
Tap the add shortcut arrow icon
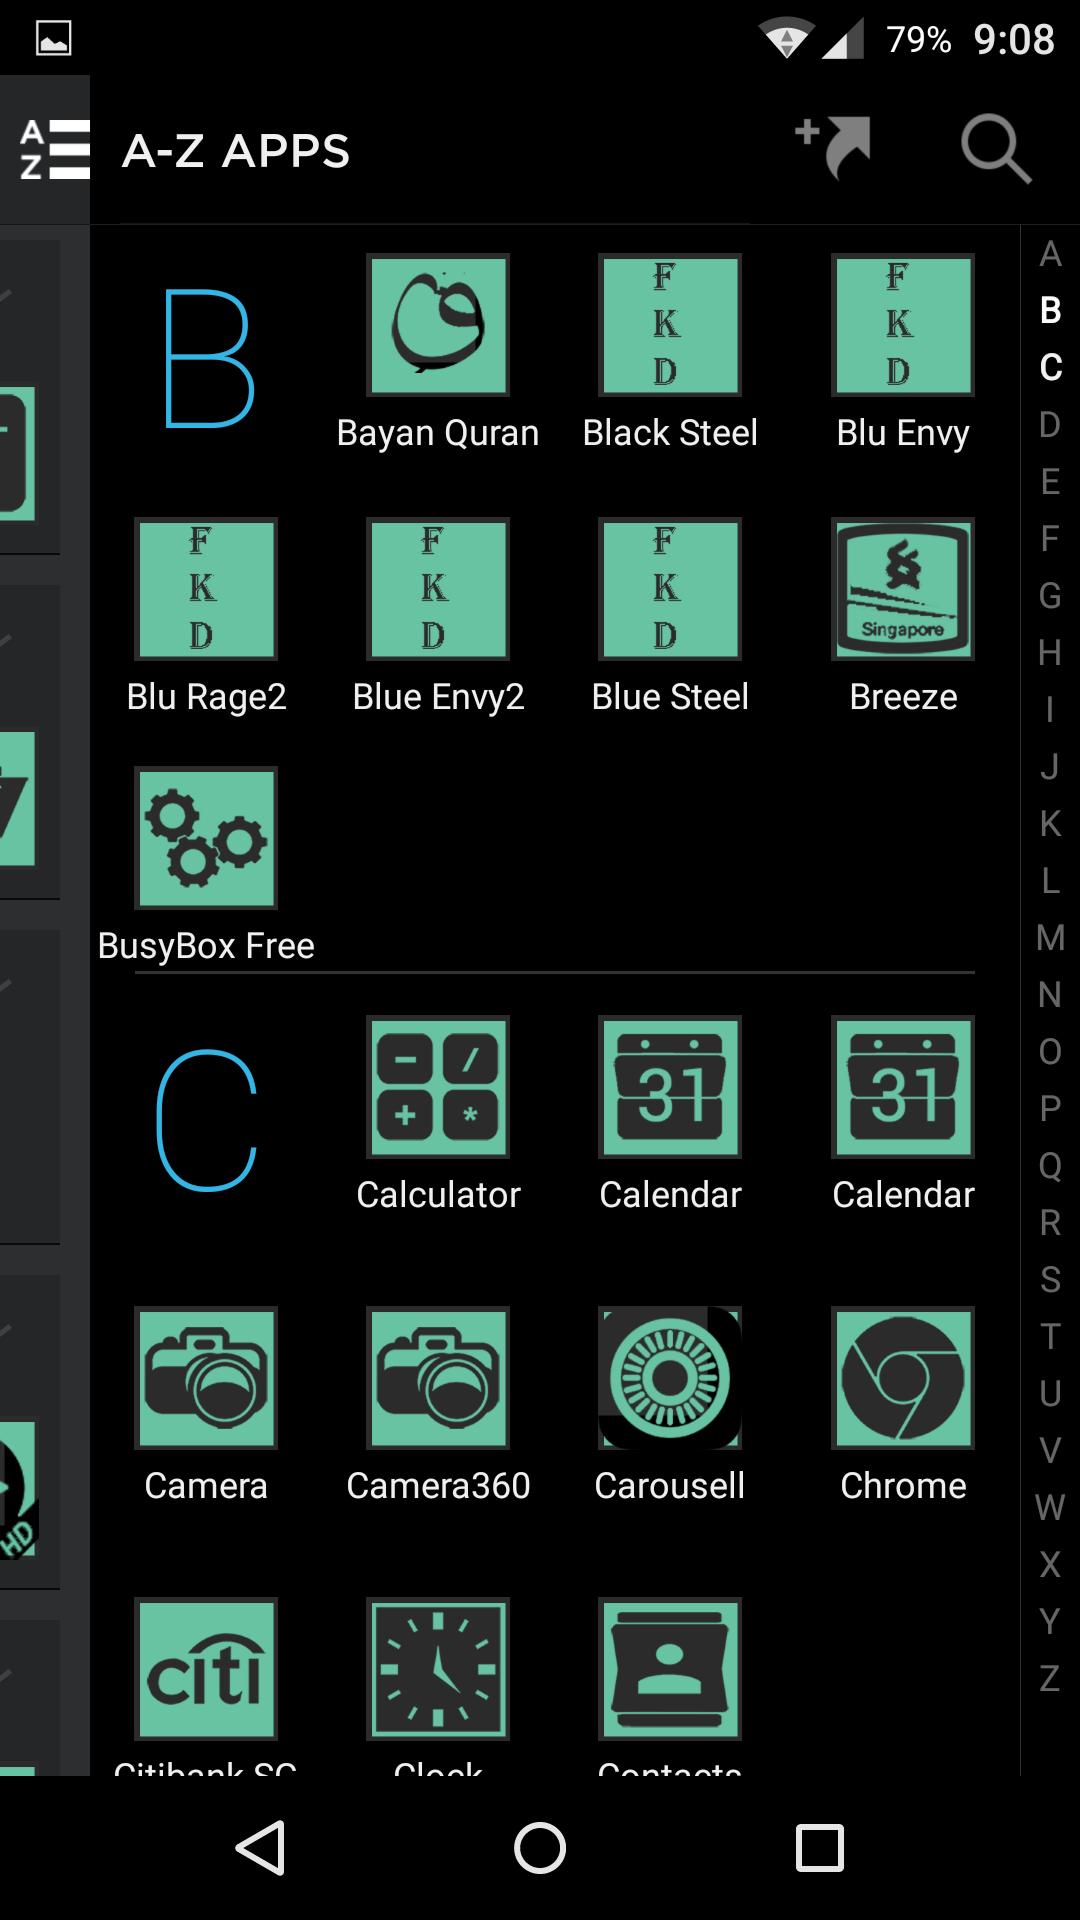pyautogui.click(x=833, y=147)
